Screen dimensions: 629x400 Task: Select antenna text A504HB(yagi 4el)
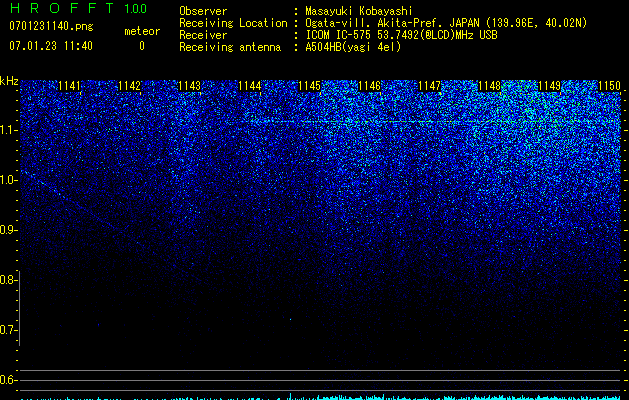coord(353,47)
